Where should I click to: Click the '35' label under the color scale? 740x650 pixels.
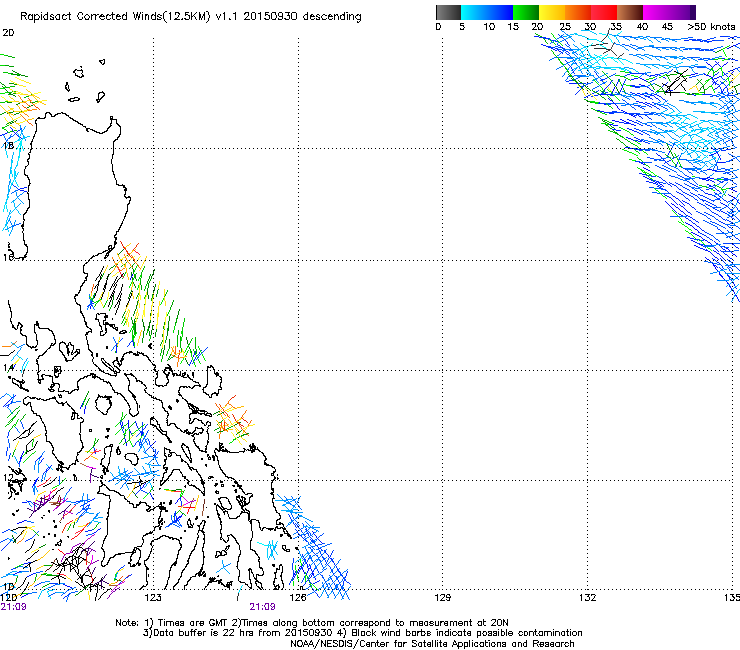pos(616,27)
